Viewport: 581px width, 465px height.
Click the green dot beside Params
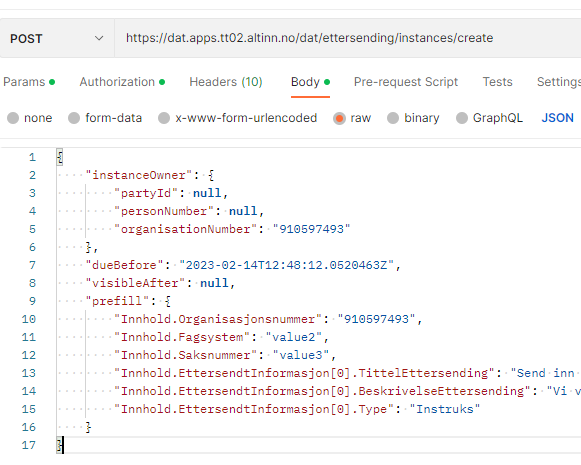52,82
